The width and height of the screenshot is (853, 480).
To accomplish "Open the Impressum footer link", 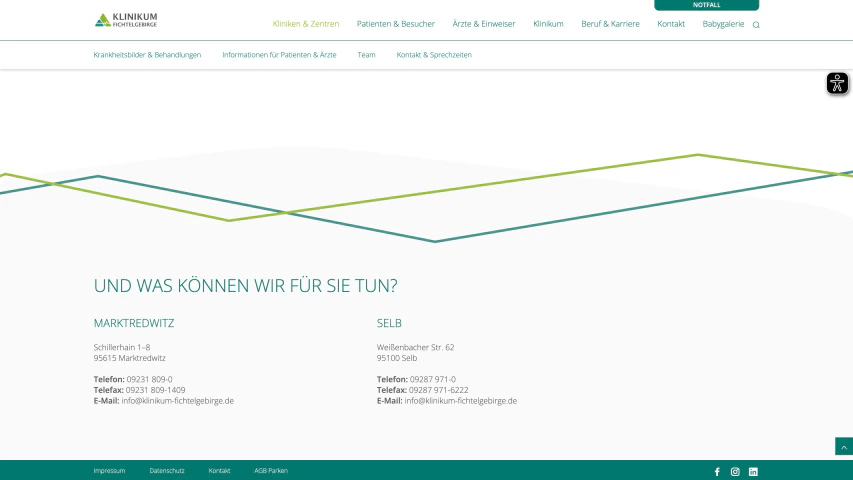I will coord(109,471).
